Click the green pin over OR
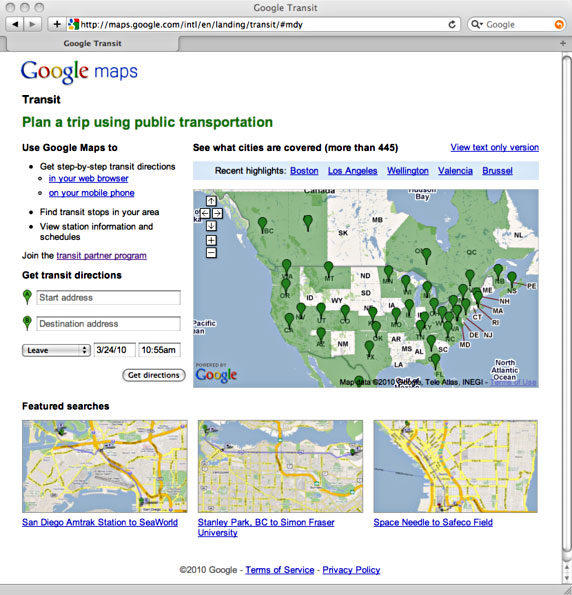 click(286, 285)
